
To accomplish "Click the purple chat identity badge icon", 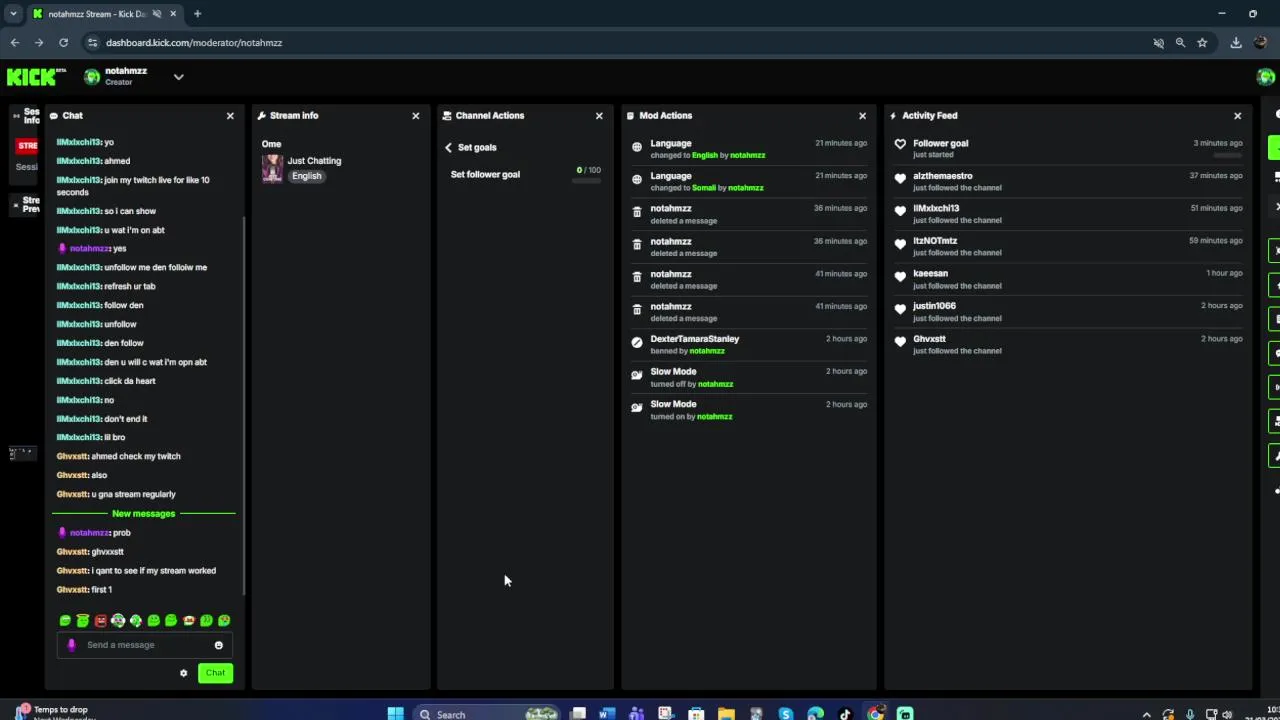I will click(71, 645).
